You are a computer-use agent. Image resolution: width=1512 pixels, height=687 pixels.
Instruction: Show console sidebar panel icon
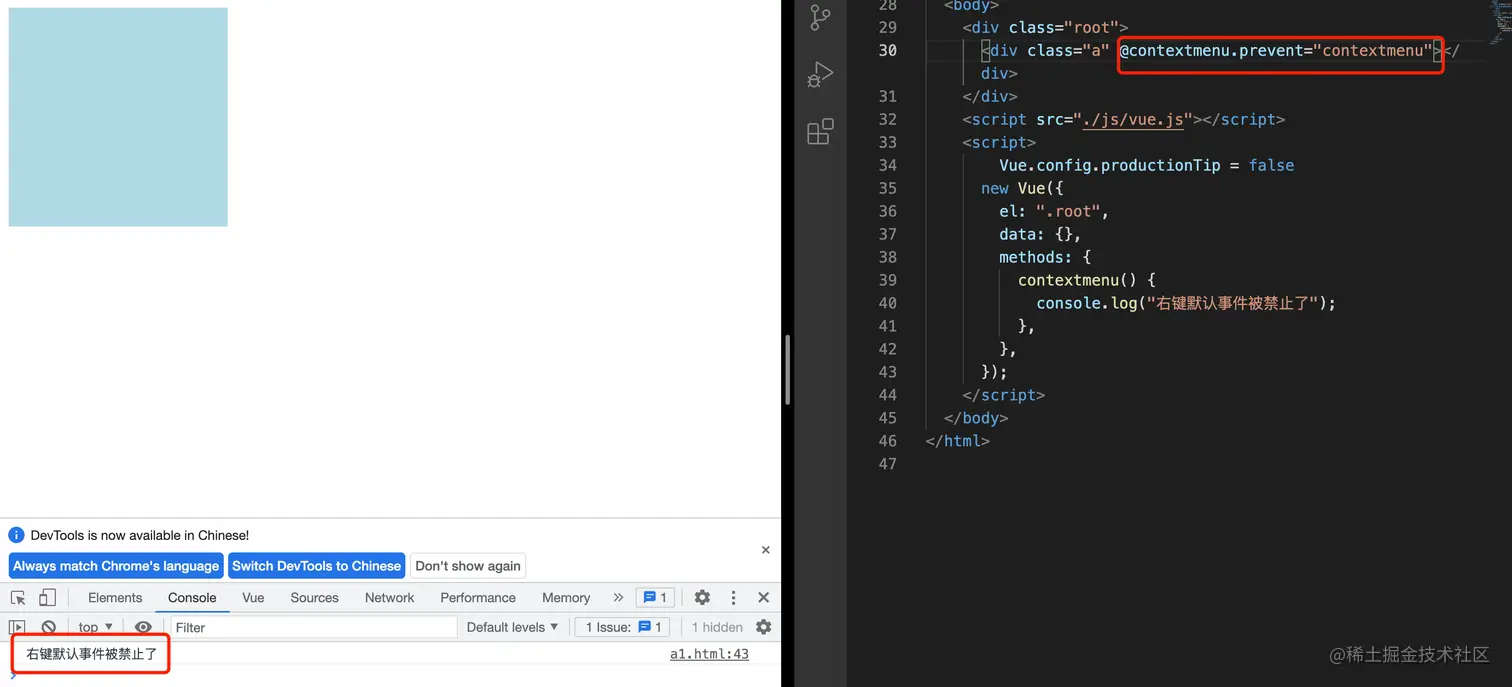[17, 627]
